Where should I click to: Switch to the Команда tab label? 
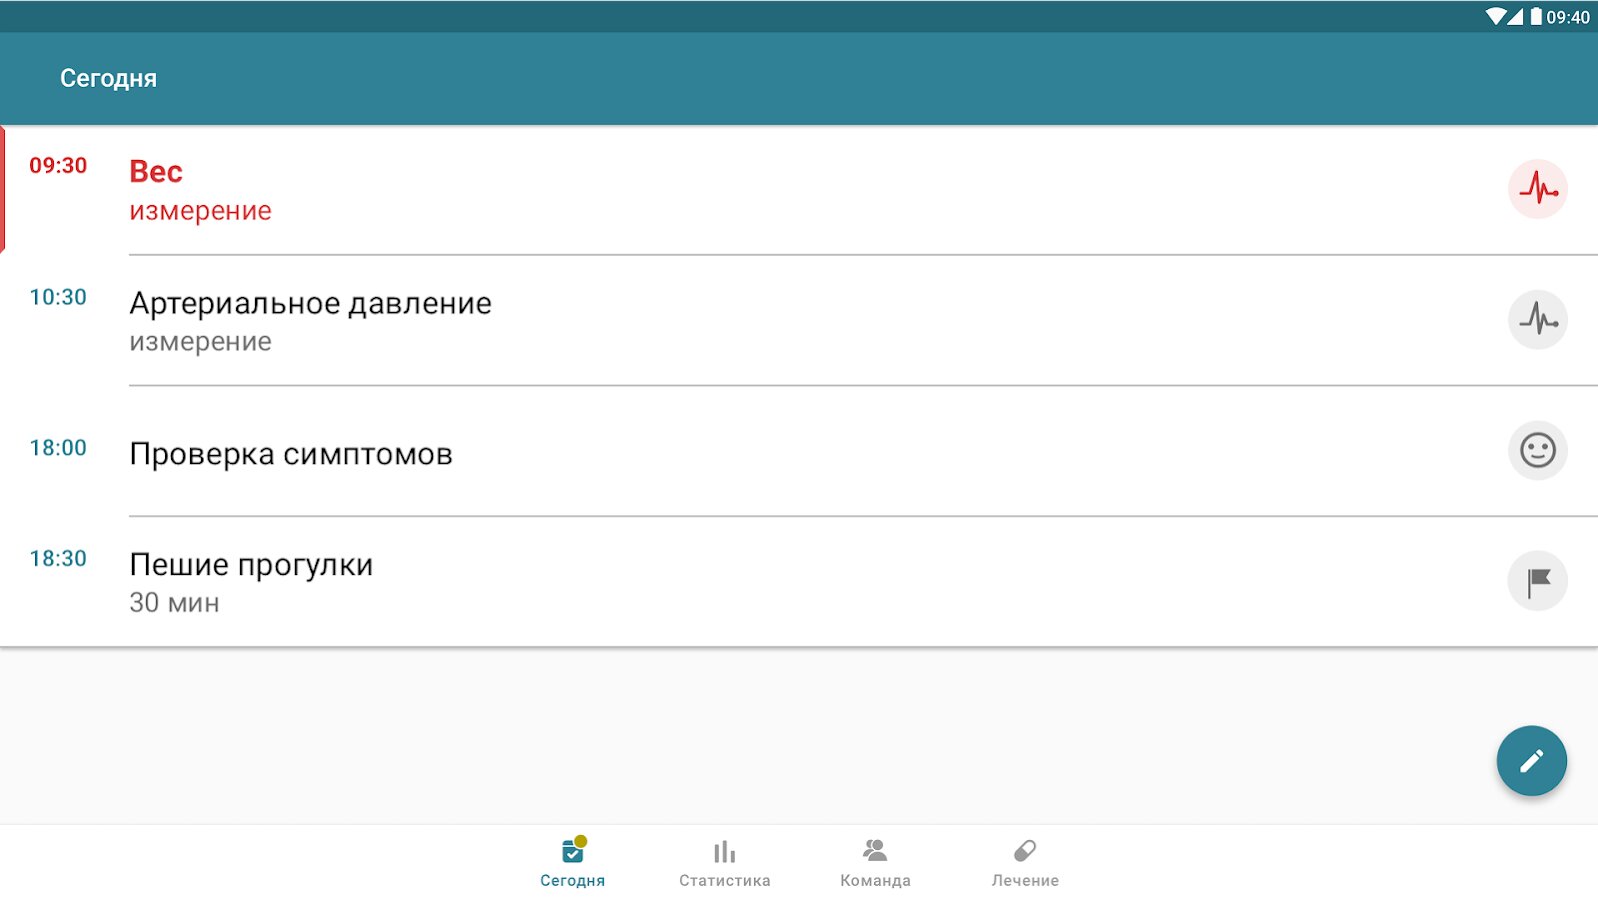pos(875,881)
